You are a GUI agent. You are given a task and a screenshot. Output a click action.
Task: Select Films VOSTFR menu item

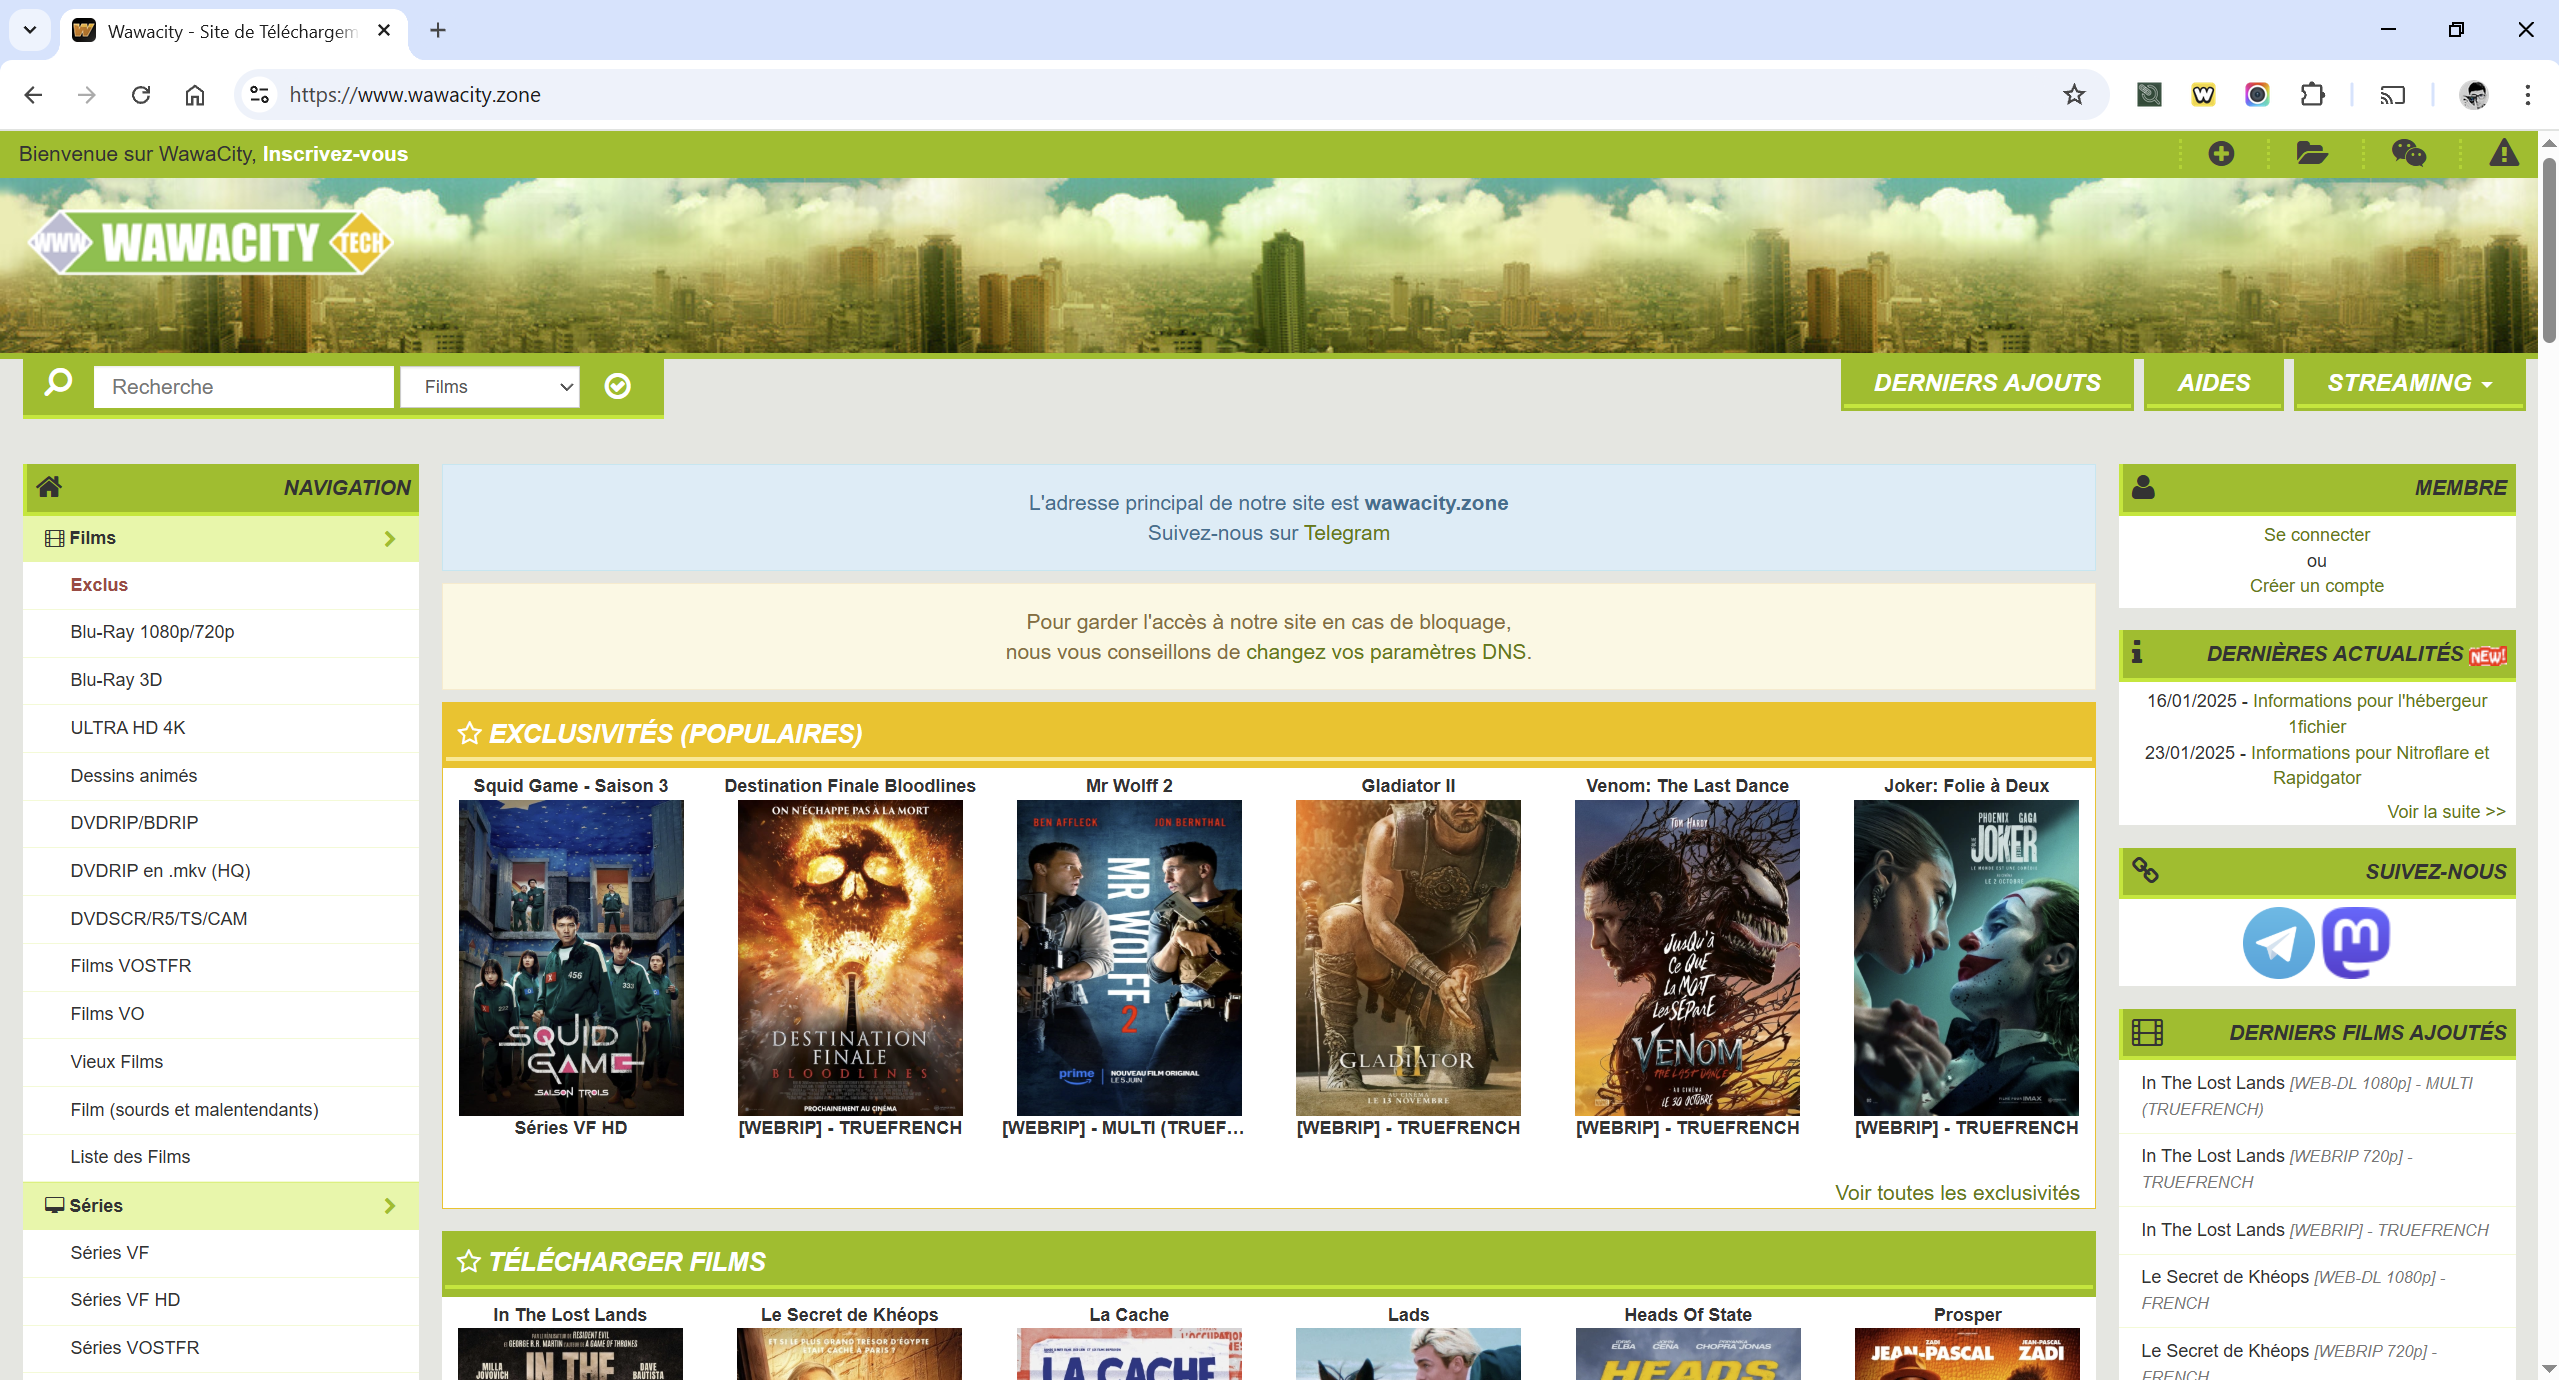click(x=131, y=966)
